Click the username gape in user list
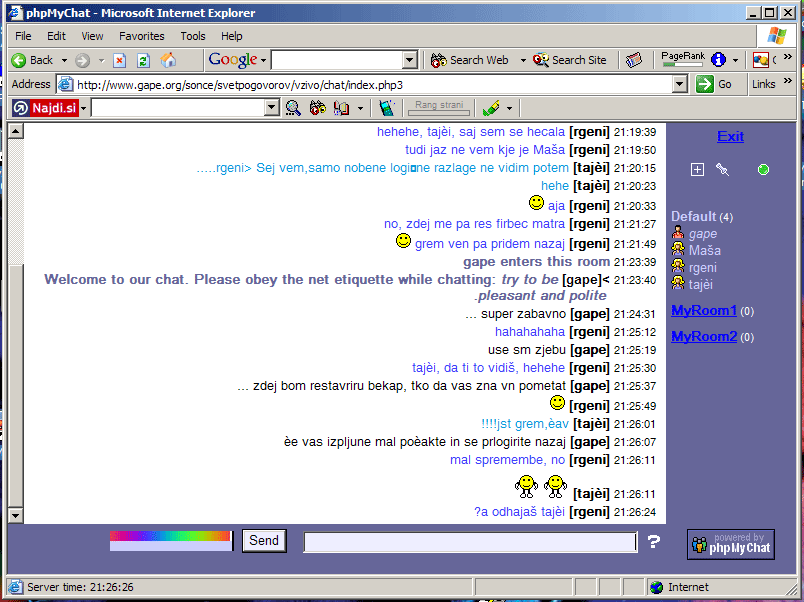This screenshot has height=602, width=804. pos(702,234)
